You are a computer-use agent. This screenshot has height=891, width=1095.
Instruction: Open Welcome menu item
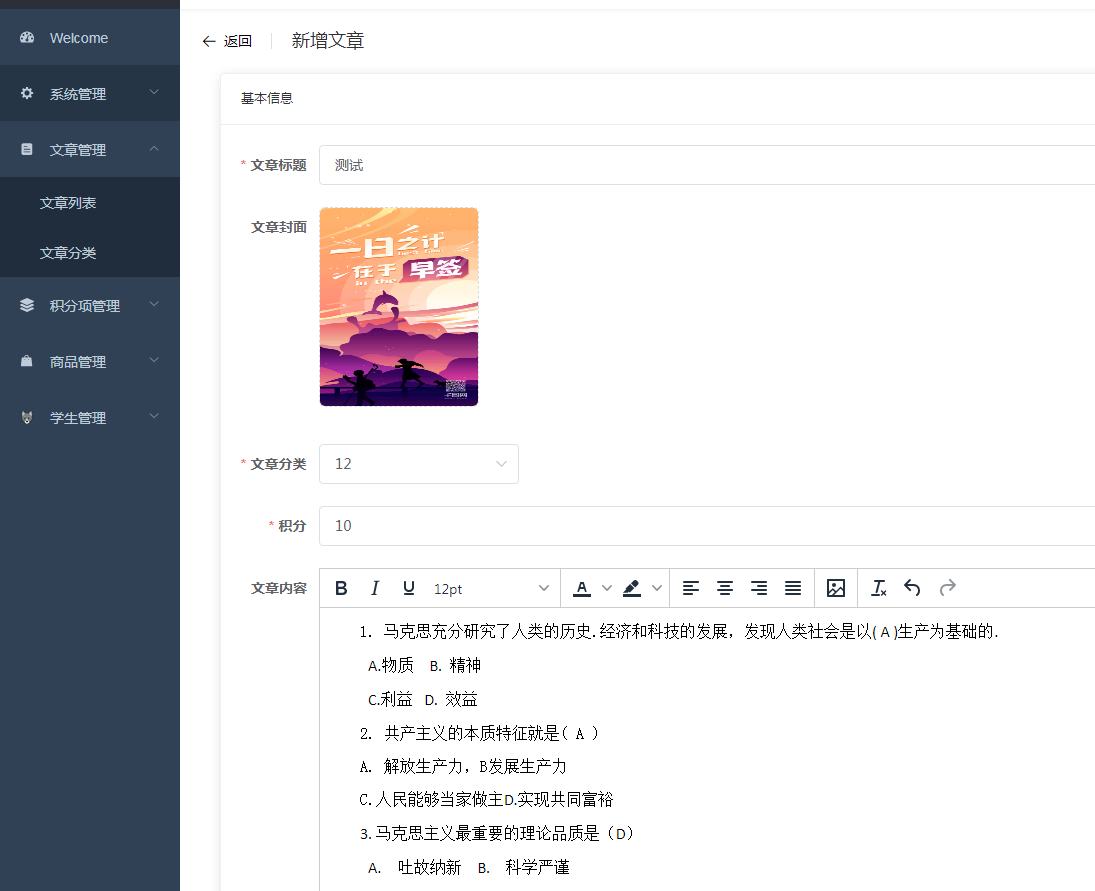[89, 38]
